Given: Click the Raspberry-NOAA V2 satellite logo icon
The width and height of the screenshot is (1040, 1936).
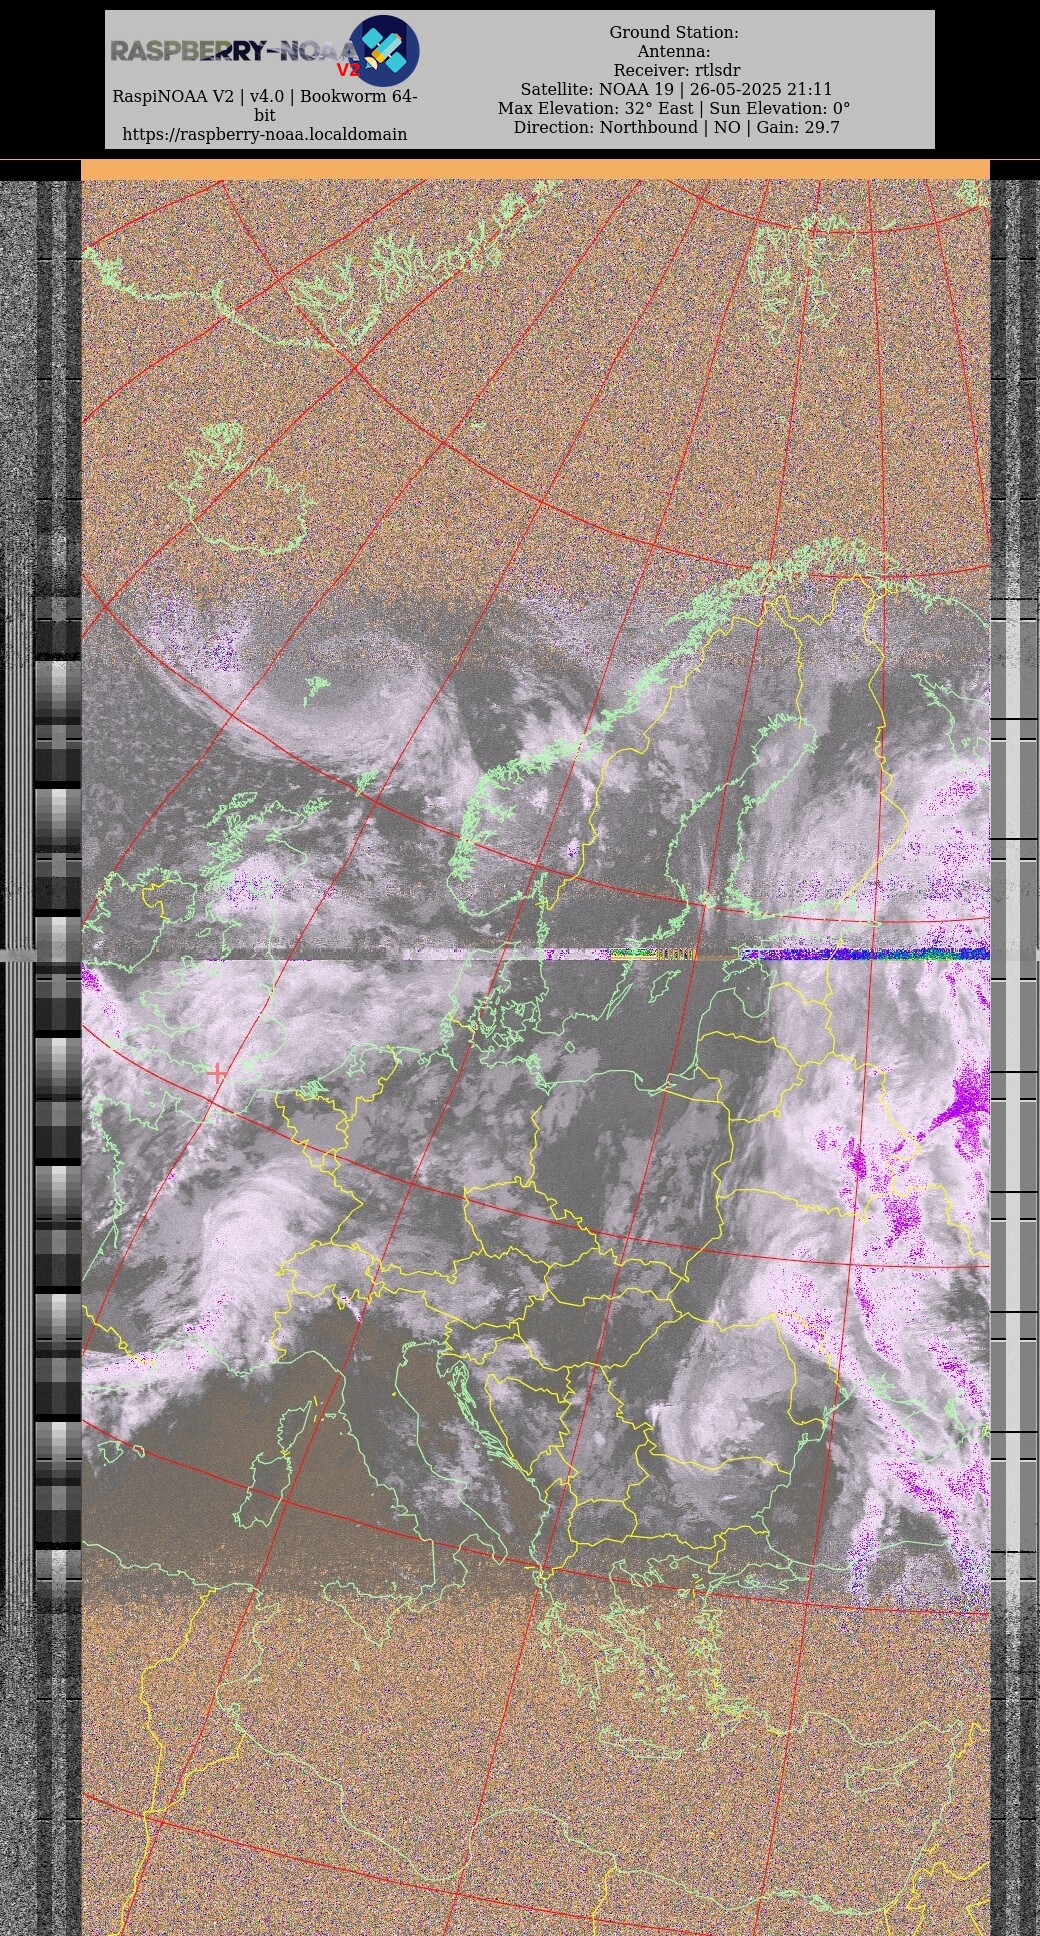Looking at the screenshot, I should [x=384, y=50].
